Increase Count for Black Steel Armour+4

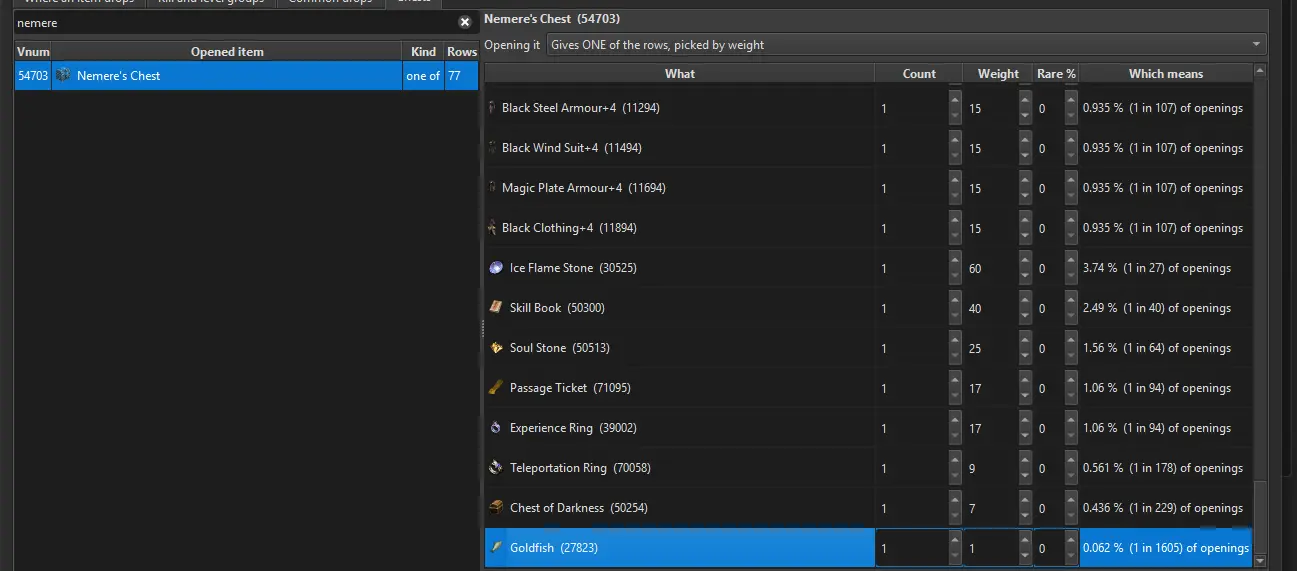coord(955,100)
